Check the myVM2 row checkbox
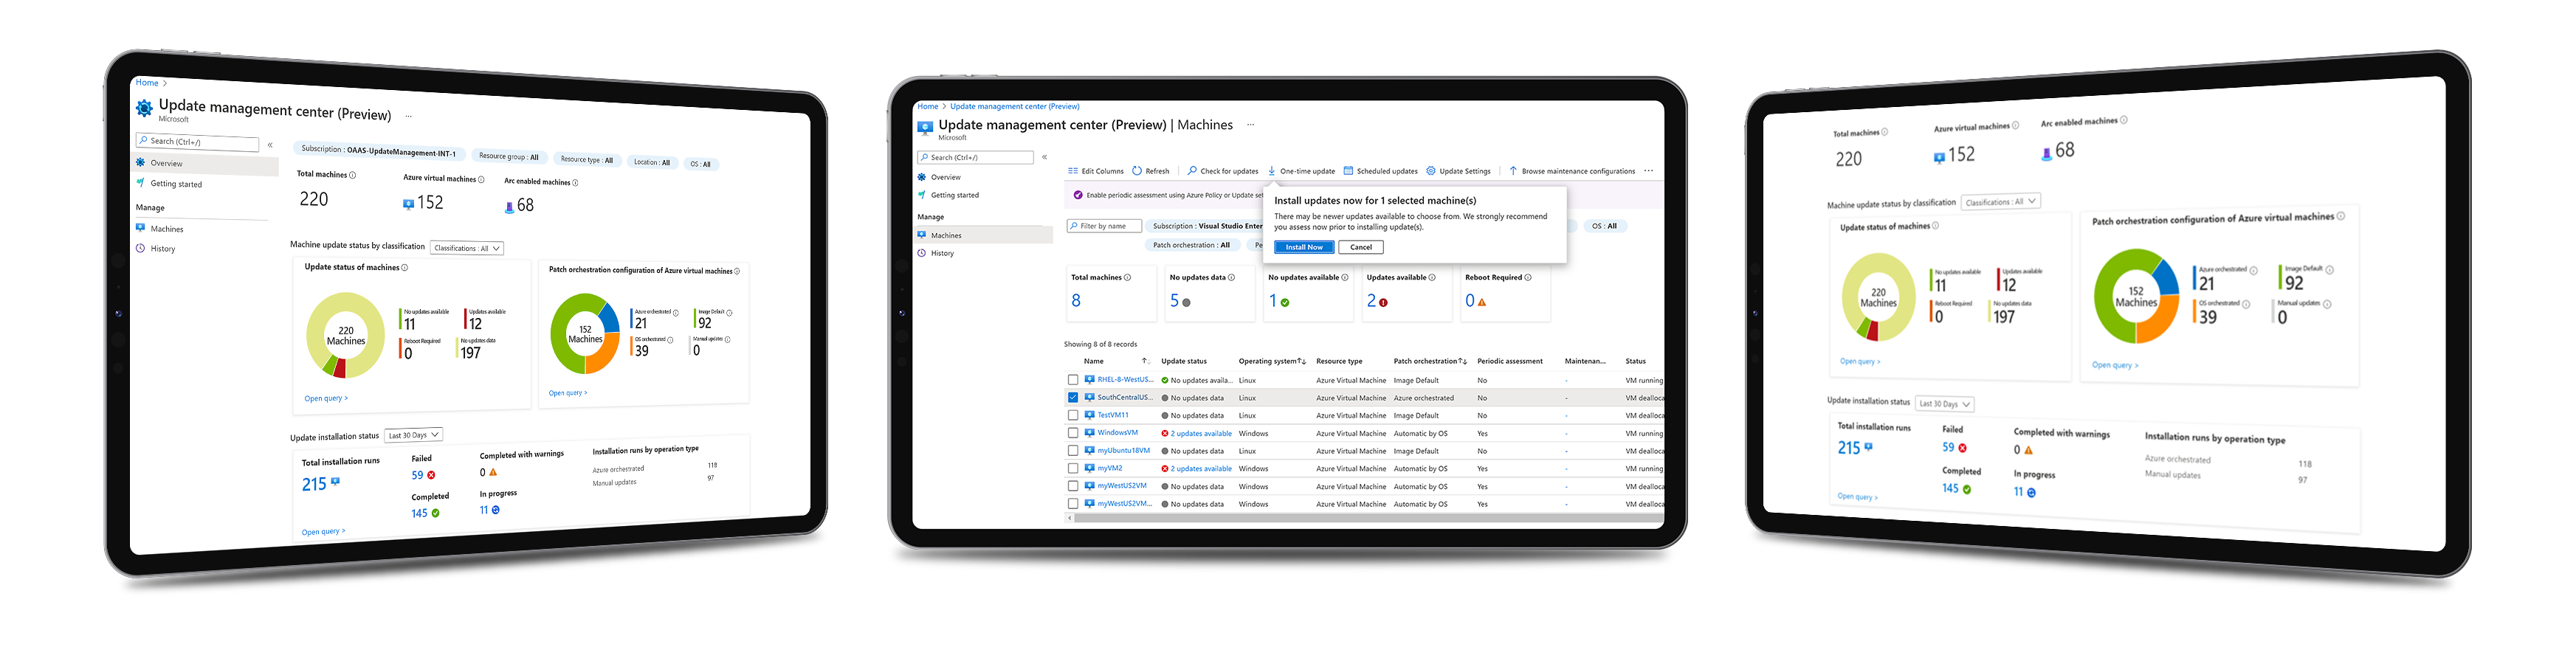The width and height of the screenshot is (2576, 647). click(1073, 468)
